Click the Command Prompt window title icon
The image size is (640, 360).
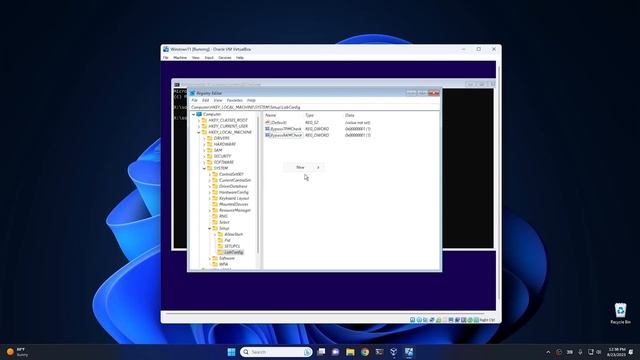177,84
